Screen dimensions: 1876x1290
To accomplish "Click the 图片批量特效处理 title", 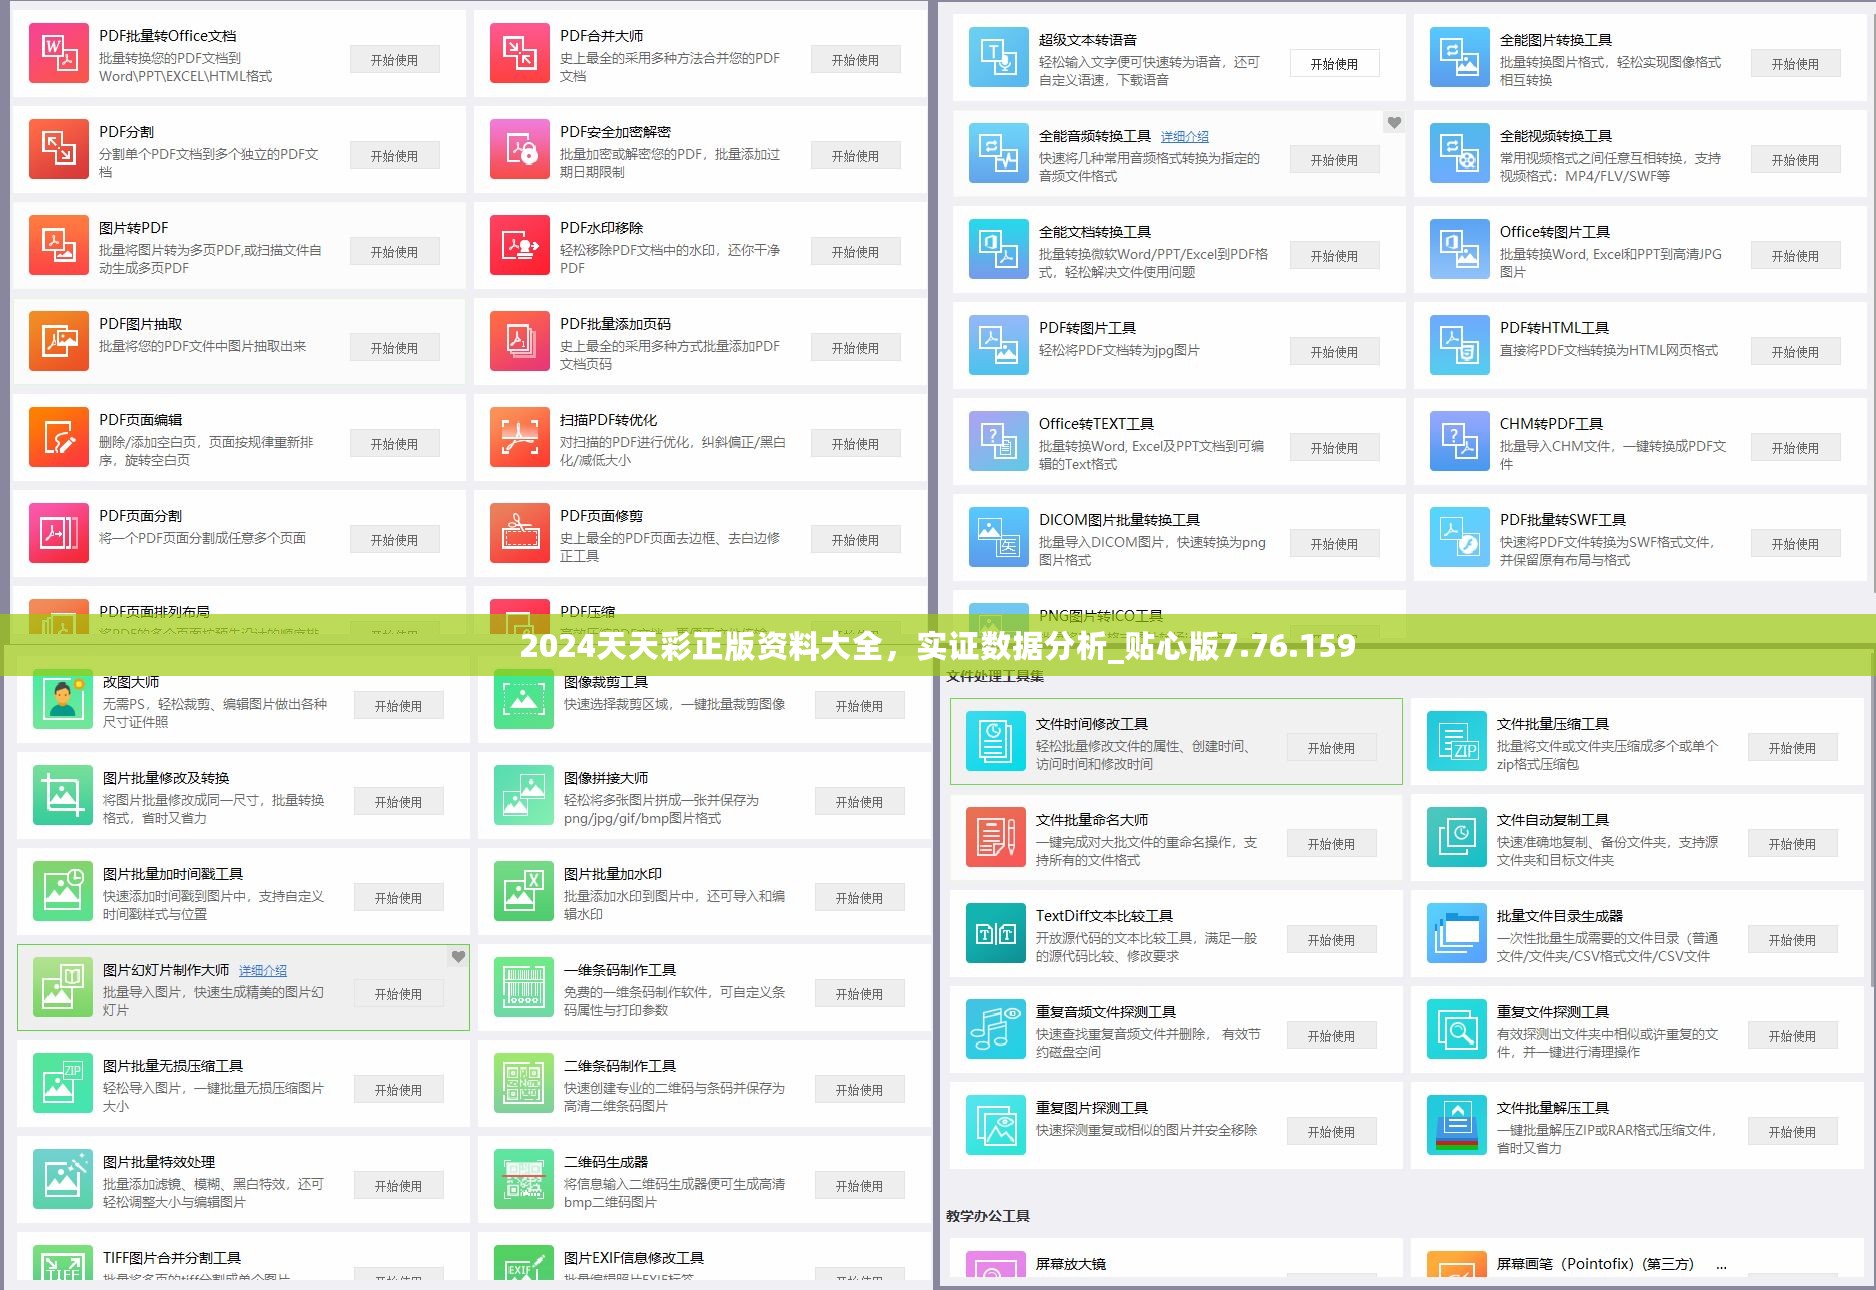I will coord(159,1162).
